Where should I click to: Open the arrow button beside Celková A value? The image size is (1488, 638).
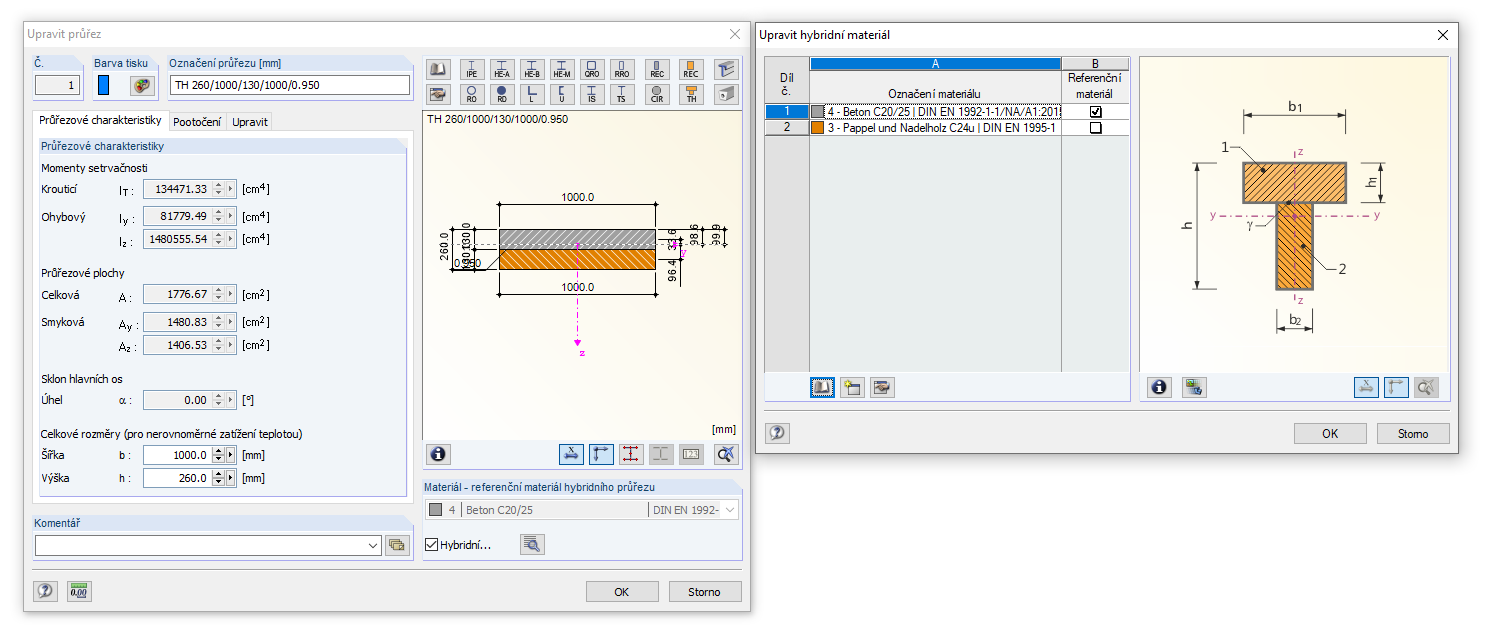point(232,295)
